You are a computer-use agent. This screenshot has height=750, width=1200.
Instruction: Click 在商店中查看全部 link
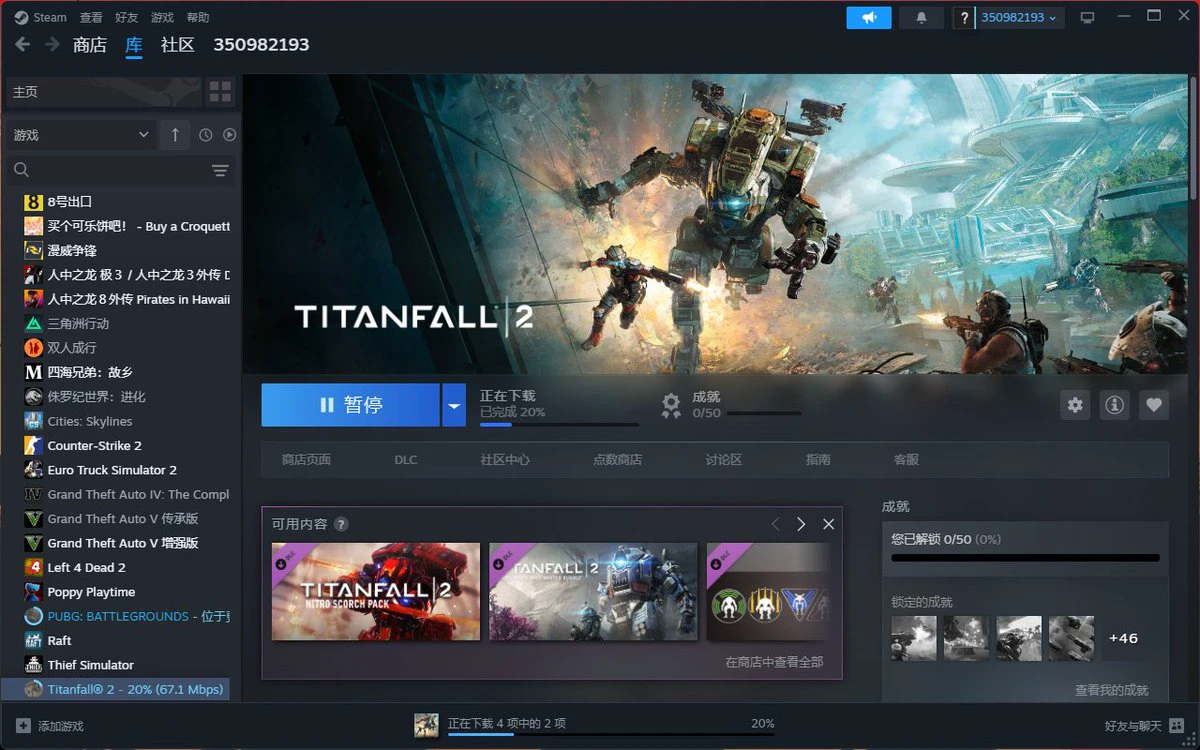pos(774,662)
